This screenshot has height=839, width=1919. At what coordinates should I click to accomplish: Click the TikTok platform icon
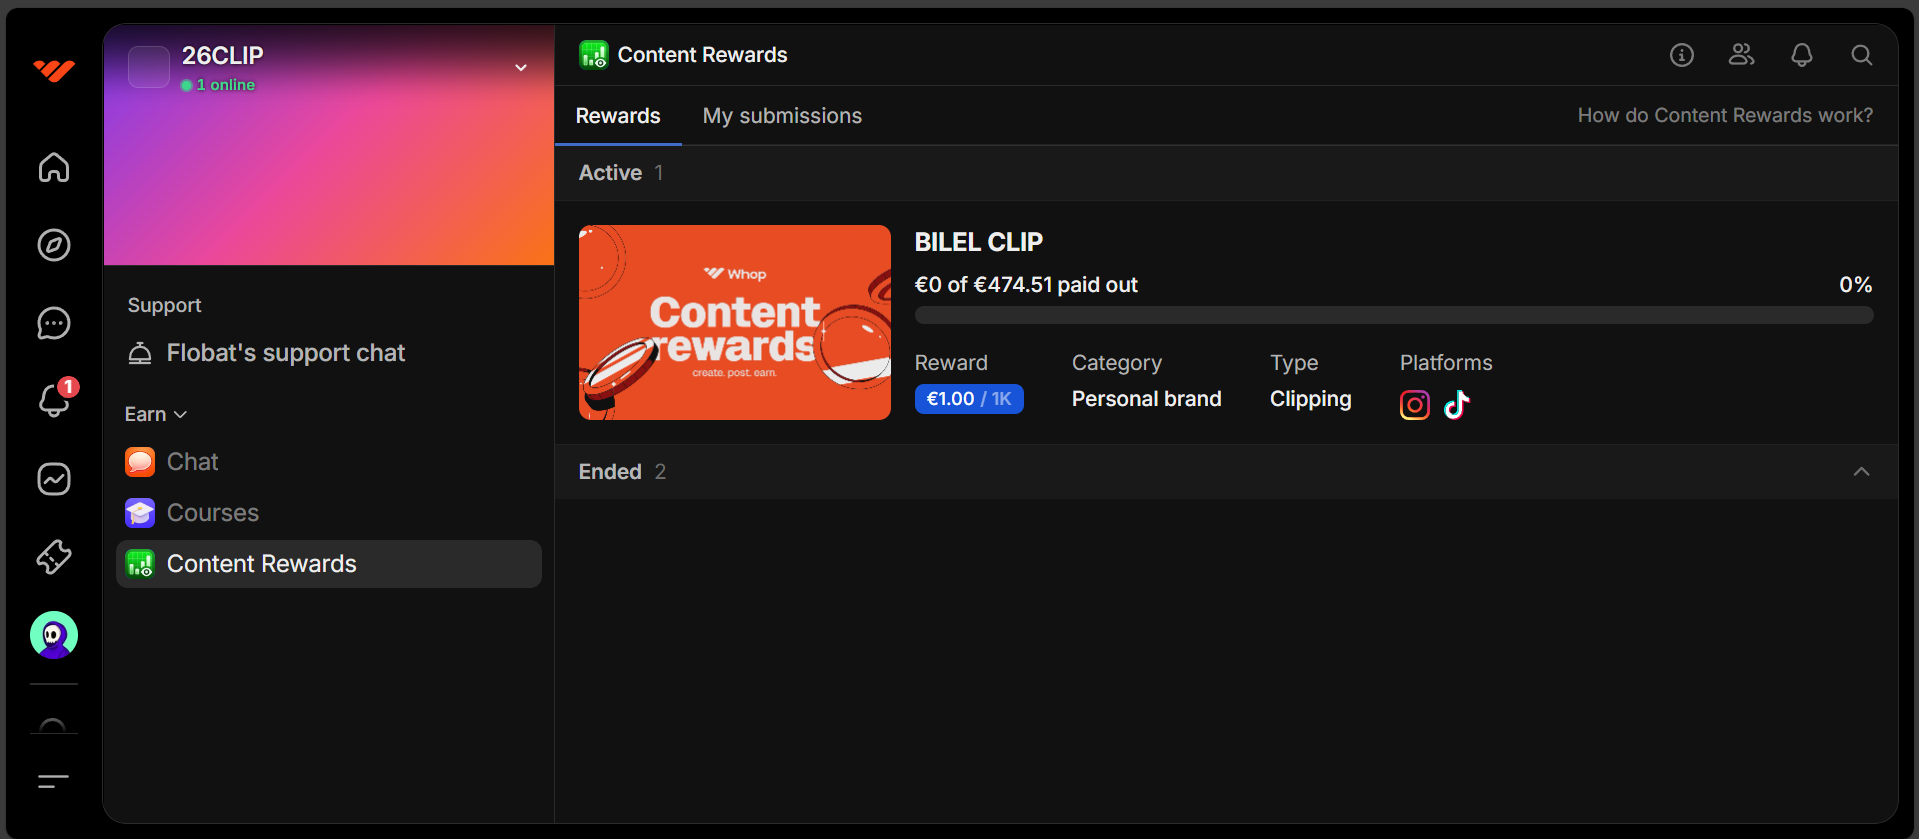pyautogui.click(x=1457, y=405)
